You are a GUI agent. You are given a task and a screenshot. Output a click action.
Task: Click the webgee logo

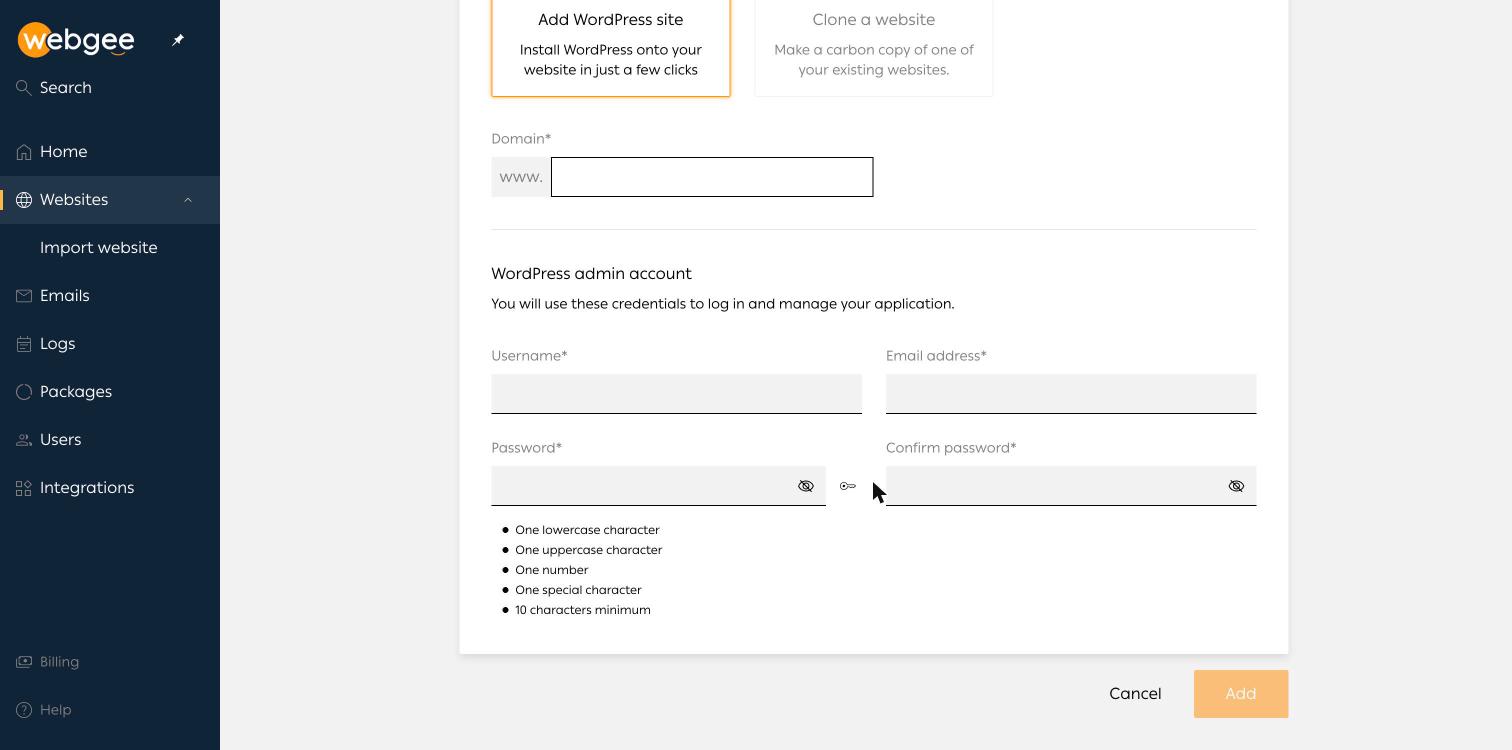[x=76, y=40]
